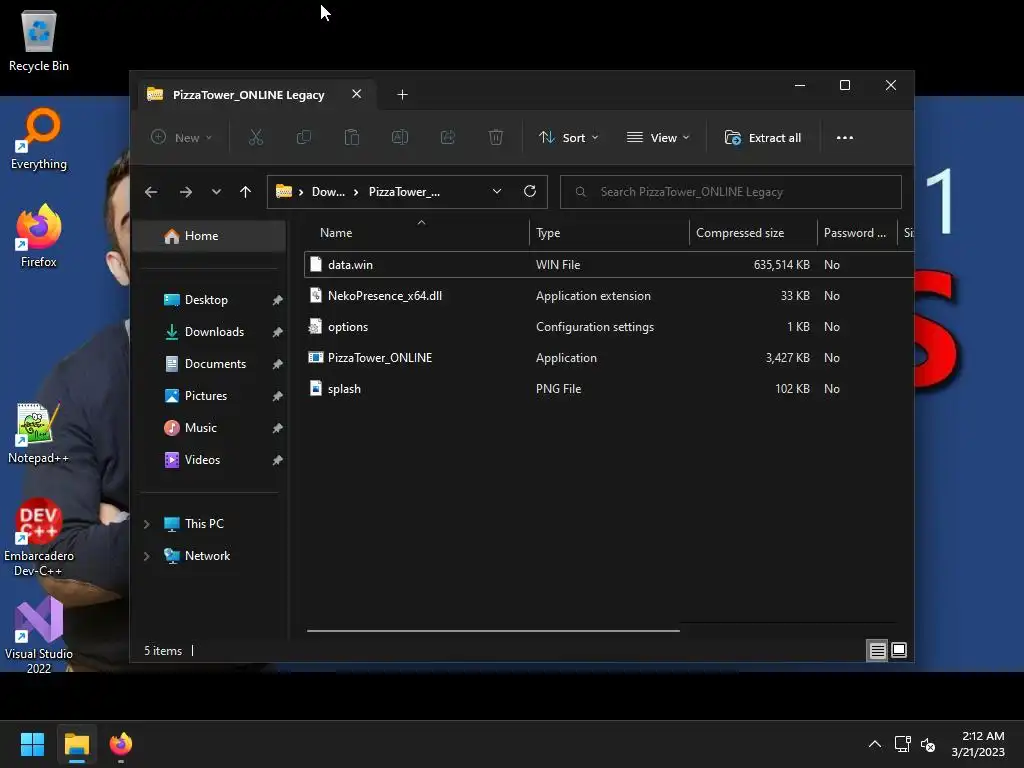Unpin Videos from Quick access
1024x768 pixels.
coord(277,460)
